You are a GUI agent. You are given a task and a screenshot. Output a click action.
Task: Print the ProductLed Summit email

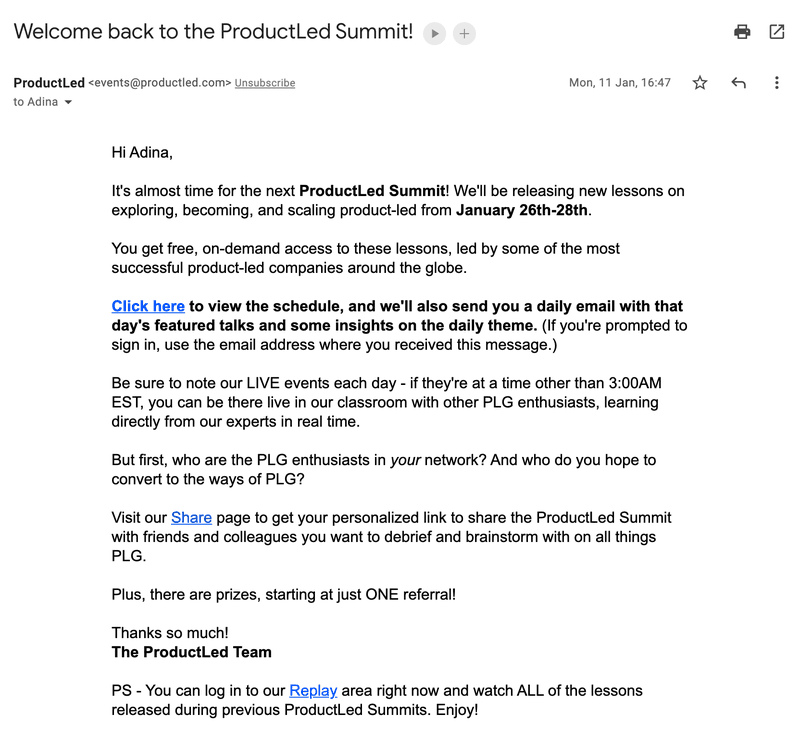coord(741,31)
